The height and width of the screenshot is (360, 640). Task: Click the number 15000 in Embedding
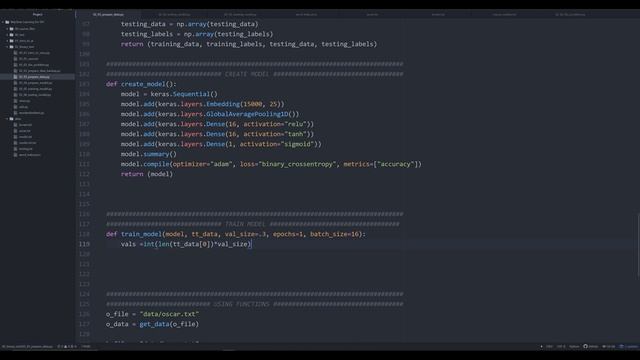click(253, 104)
